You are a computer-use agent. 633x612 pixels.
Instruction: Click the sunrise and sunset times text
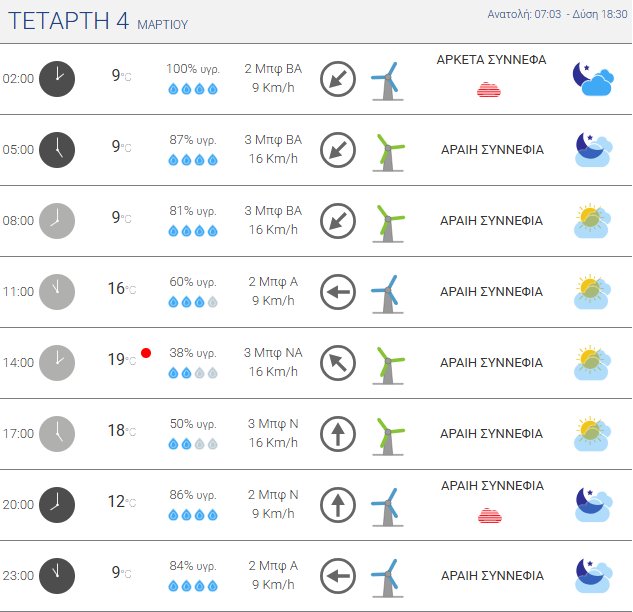click(550, 15)
